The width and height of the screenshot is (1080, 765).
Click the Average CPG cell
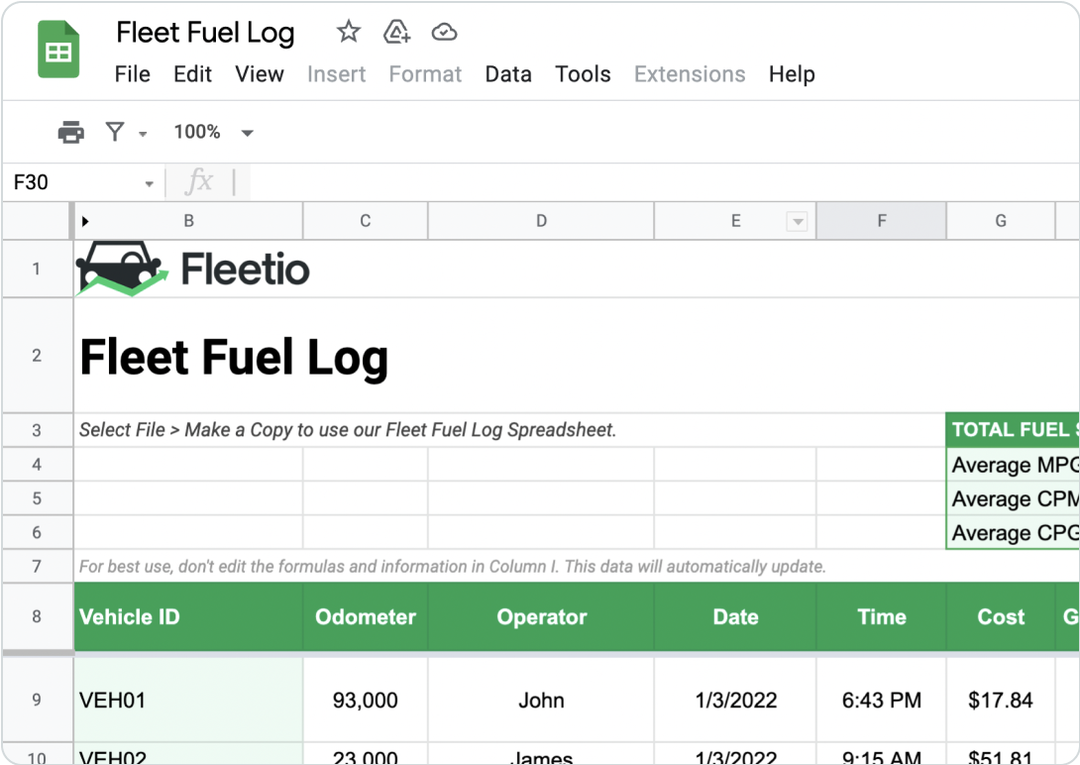(x=1012, y=532)
